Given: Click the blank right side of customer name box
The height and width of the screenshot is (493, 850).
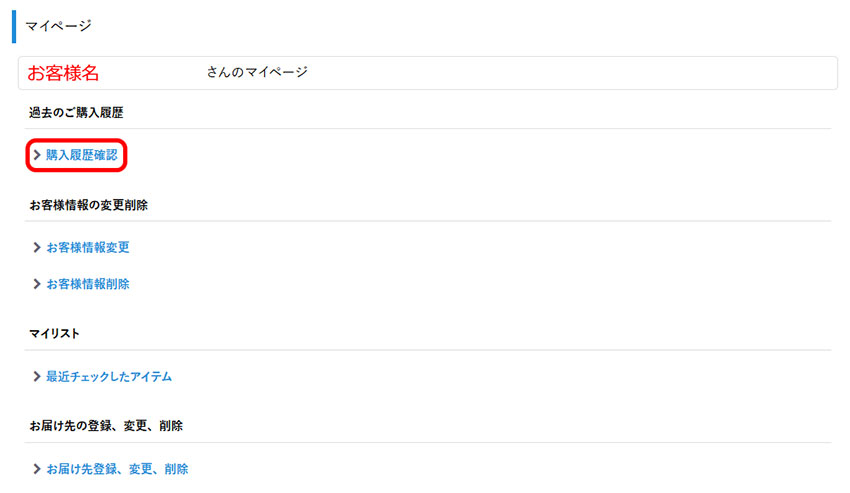Looking at the screenshot, I should click(x=600, y=73).
